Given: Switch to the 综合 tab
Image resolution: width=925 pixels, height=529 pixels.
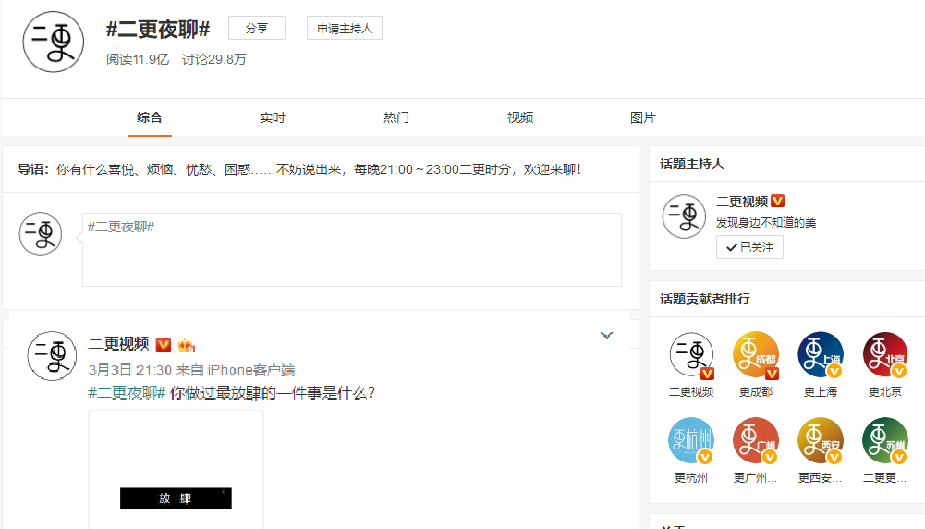Looking at the screenshot, I should click(149, 117).
